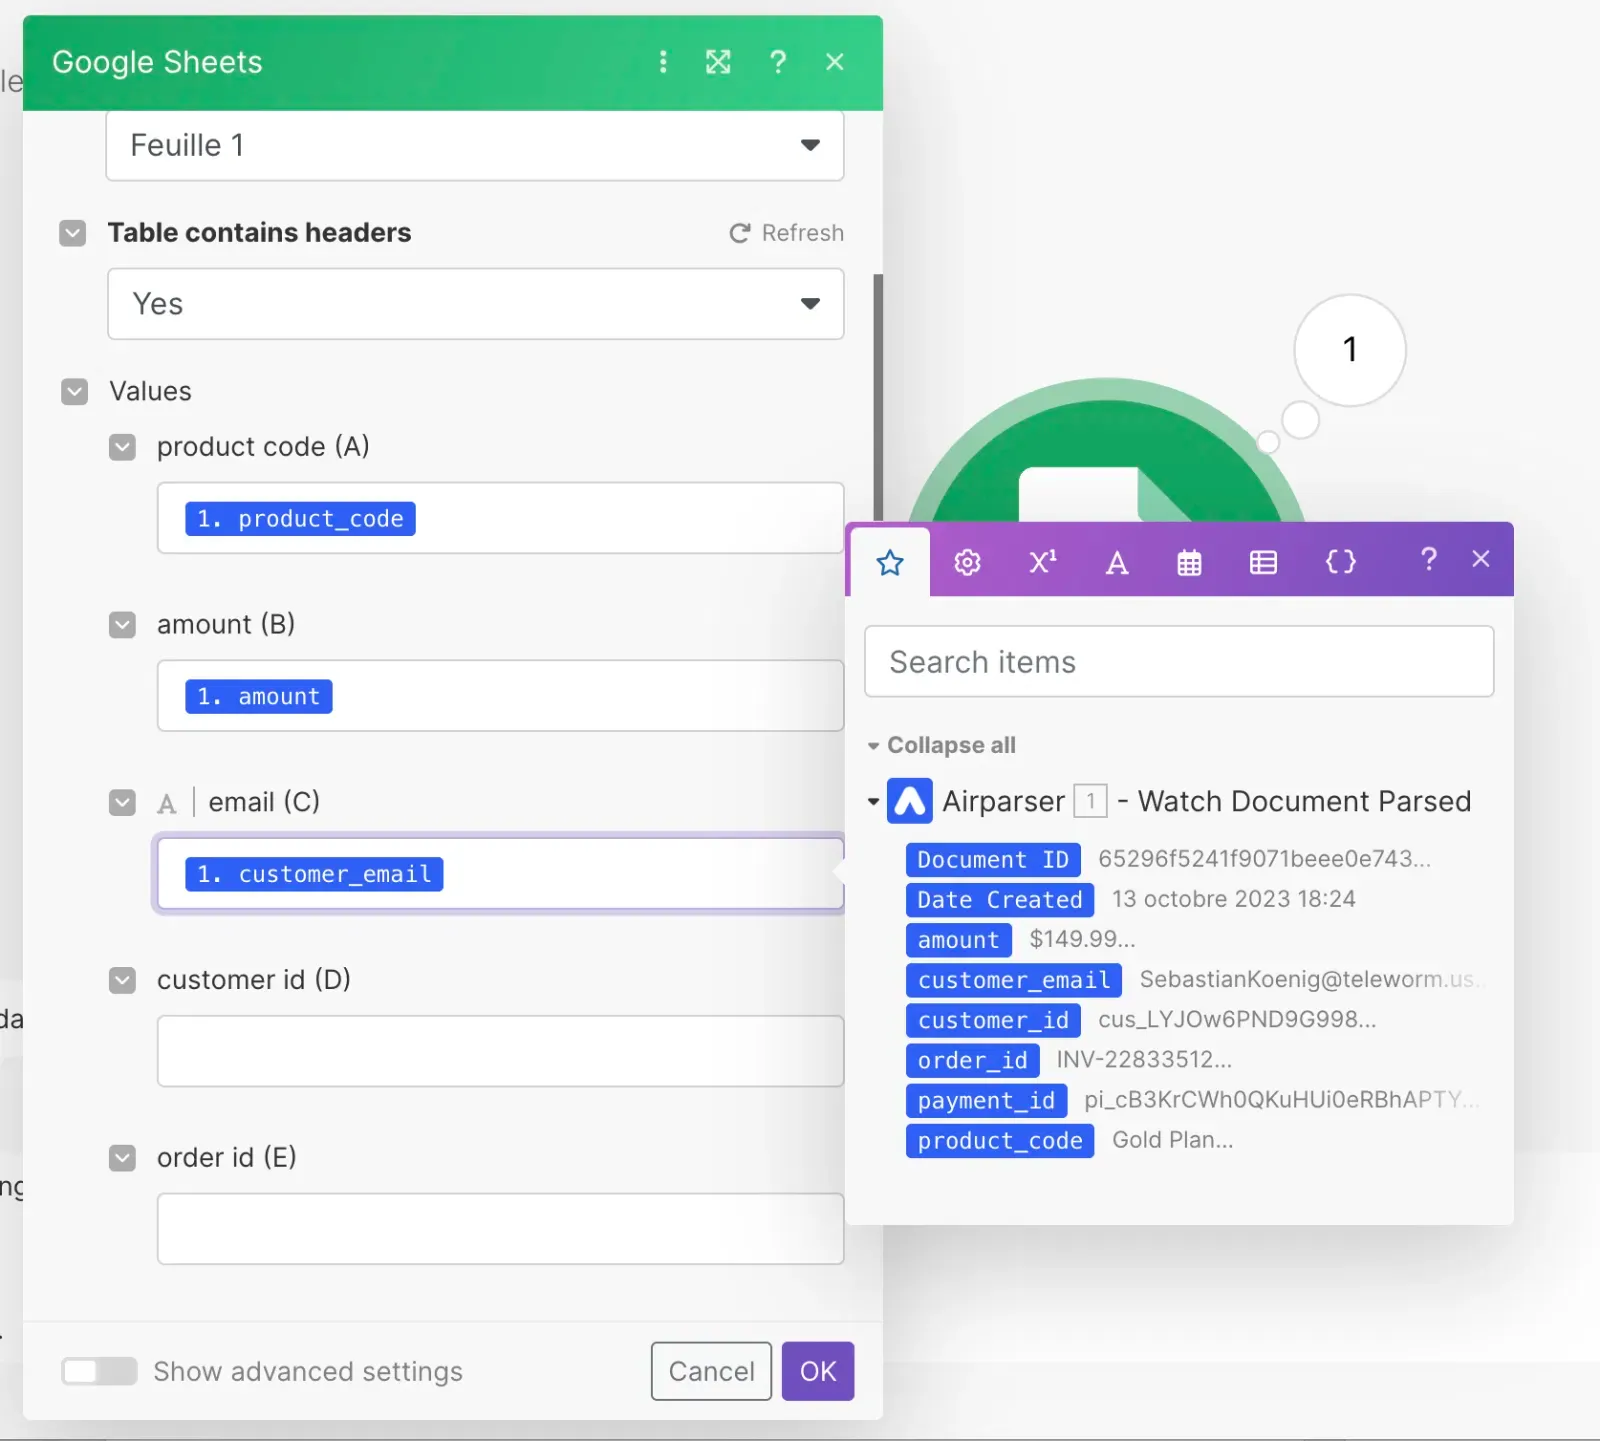This screenshot has height=1441, width=1600.
Task: Insert the customer_email variable from Airparser list
Action: (x=1014, y=980)
